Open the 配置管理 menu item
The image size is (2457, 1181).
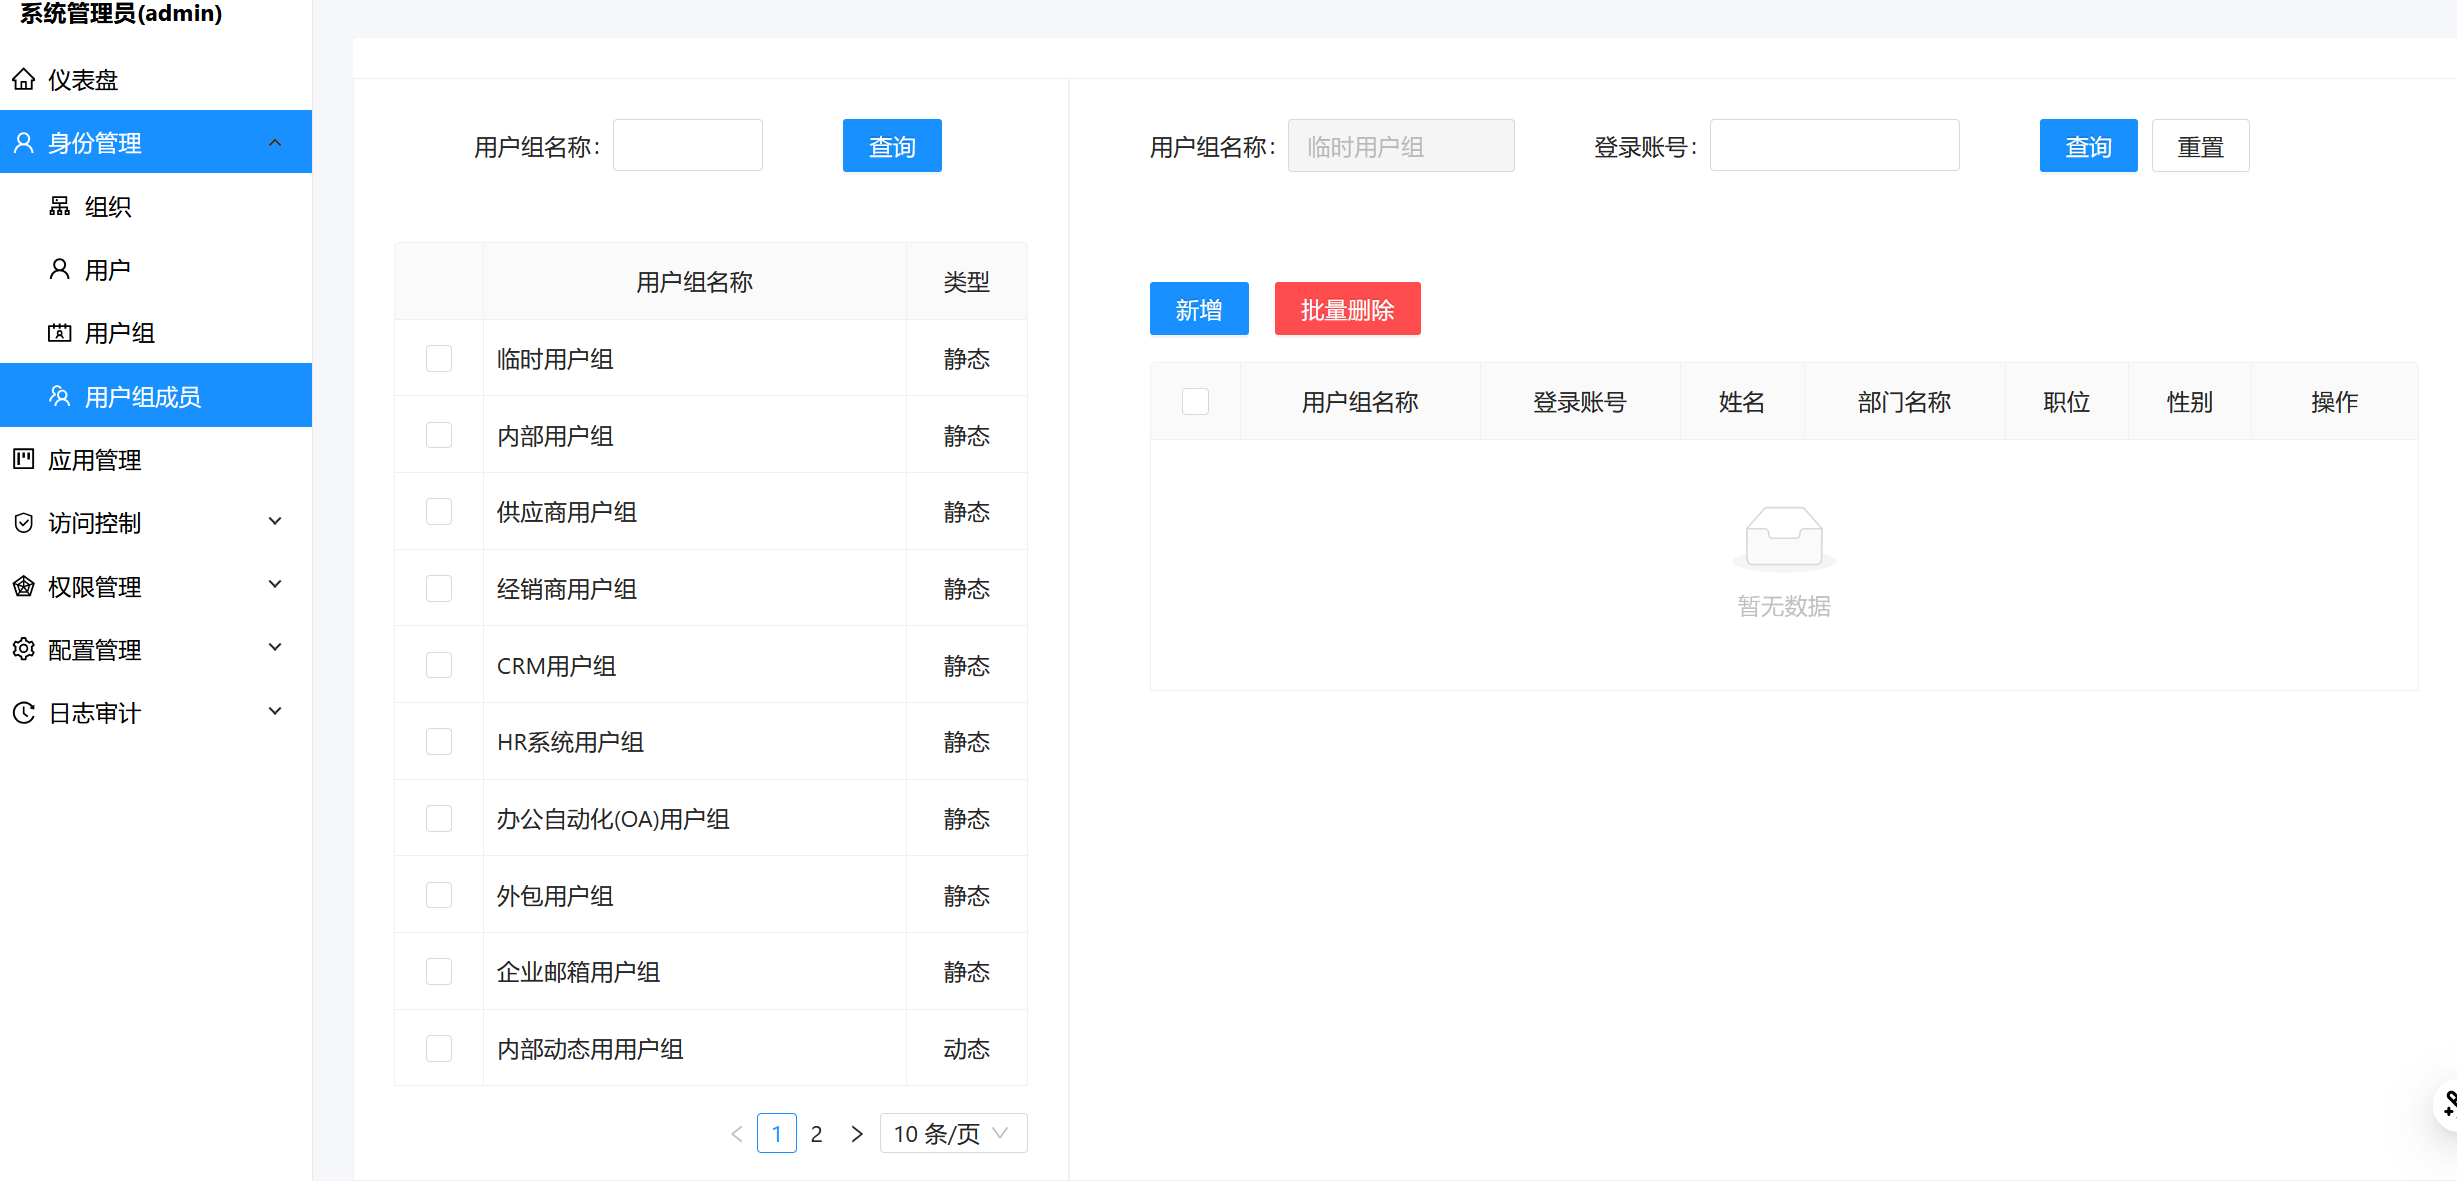coord(95,649)
